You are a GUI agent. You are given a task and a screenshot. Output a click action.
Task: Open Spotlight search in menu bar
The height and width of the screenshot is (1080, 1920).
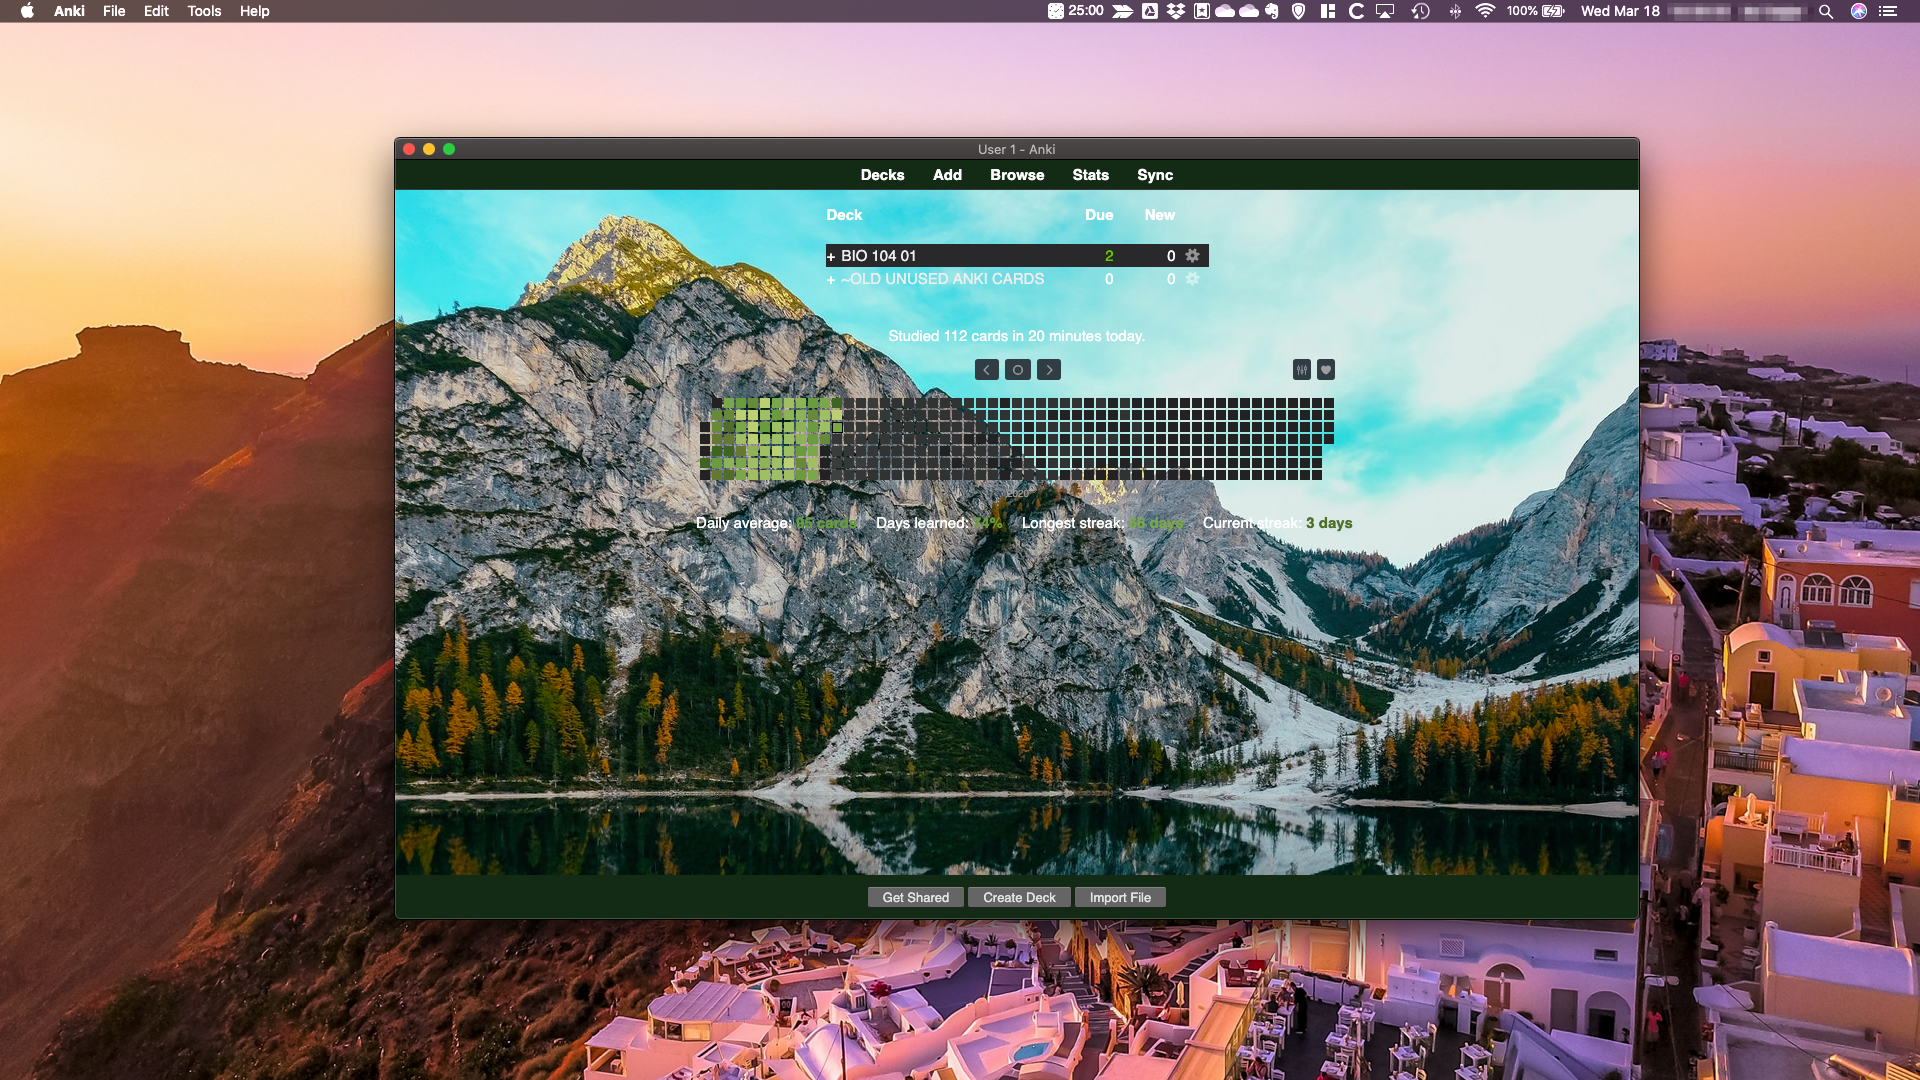(1825, 11)
